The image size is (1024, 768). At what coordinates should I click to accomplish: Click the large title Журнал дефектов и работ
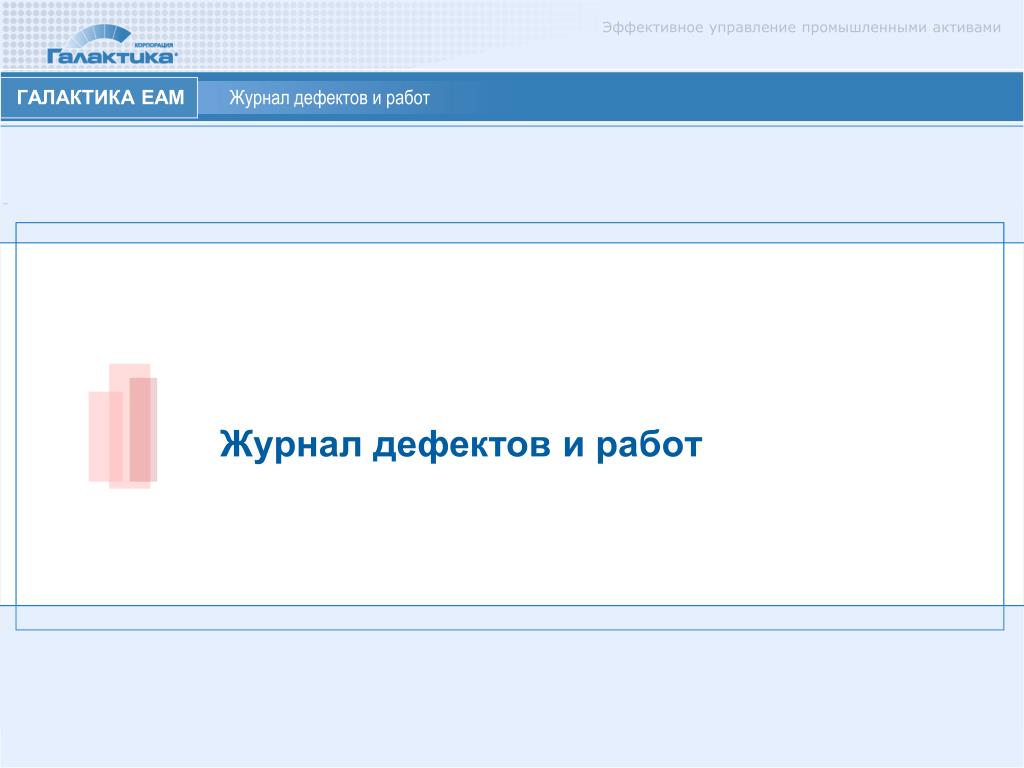click(x=460, y=445)
